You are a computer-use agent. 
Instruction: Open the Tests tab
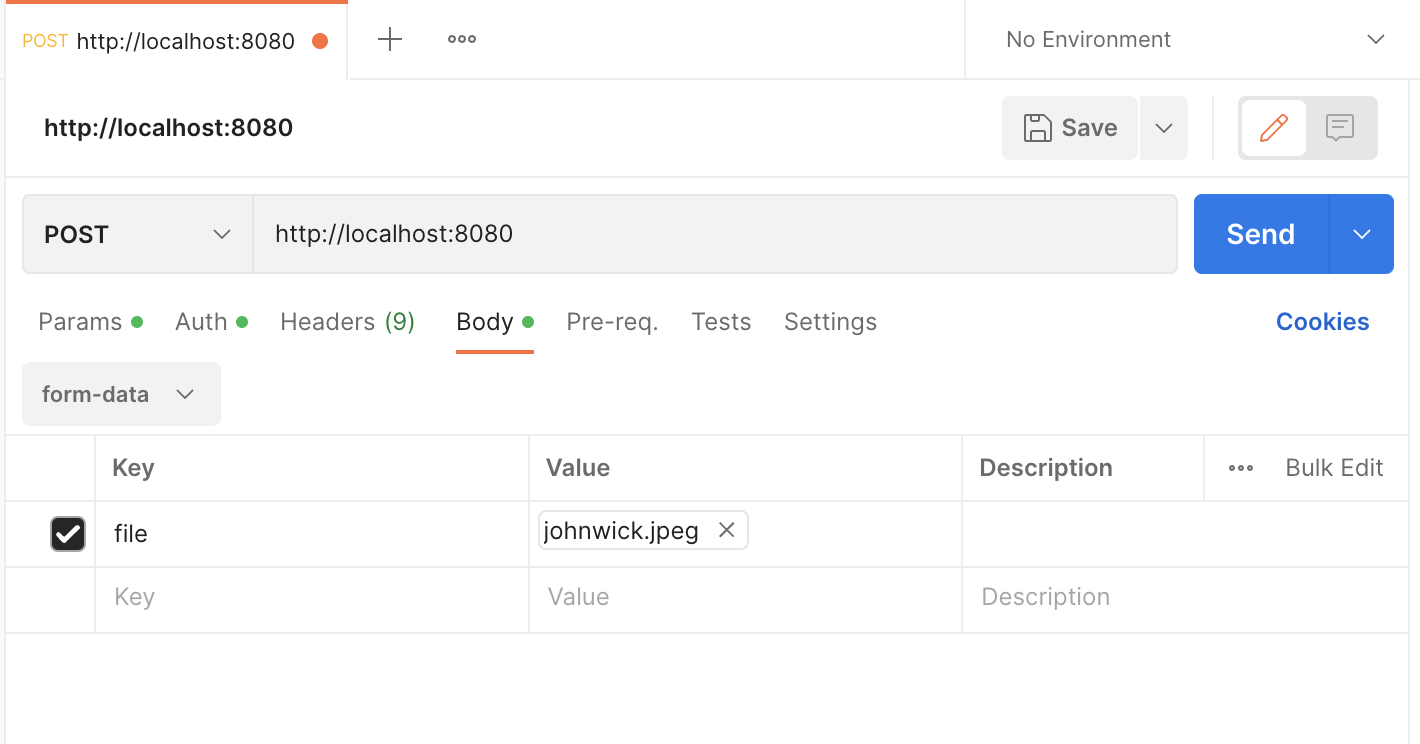[x=720, y=321]
